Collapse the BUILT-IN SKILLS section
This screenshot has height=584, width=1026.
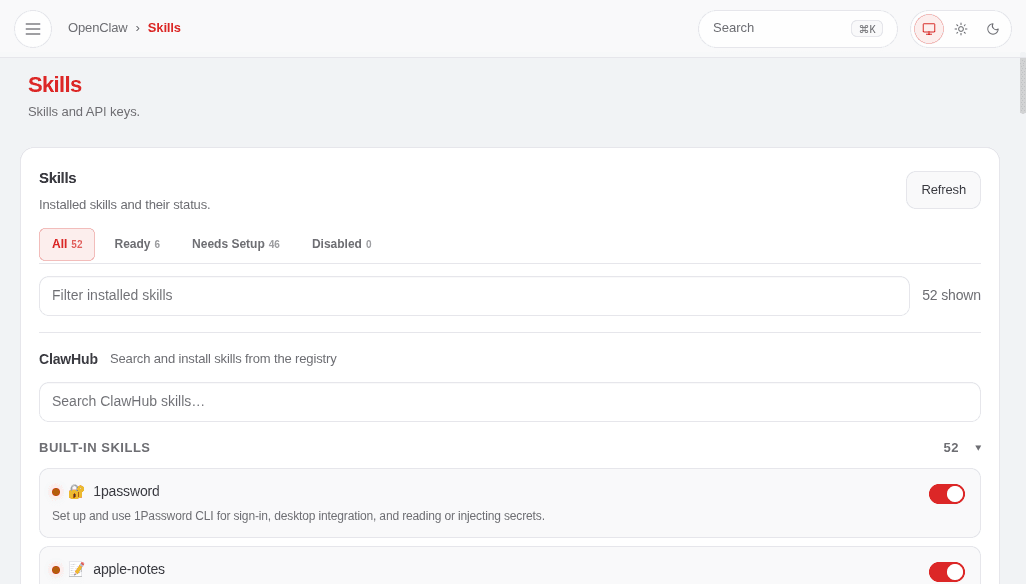point(978,447)
